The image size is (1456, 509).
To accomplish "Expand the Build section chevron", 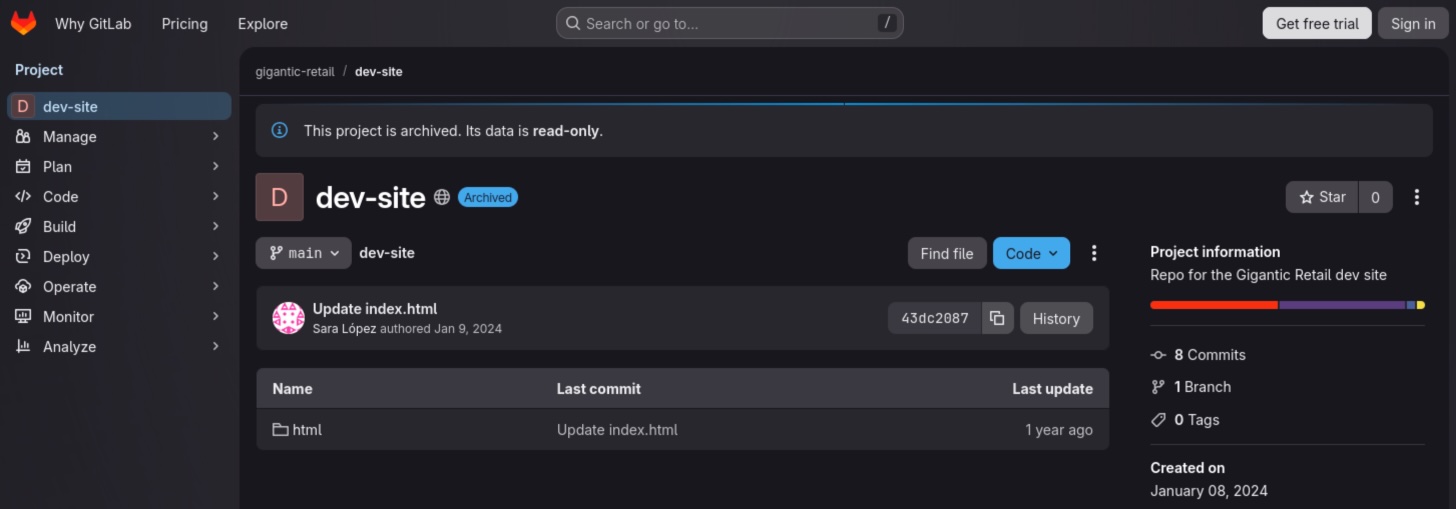I will (x=215, y=226).
